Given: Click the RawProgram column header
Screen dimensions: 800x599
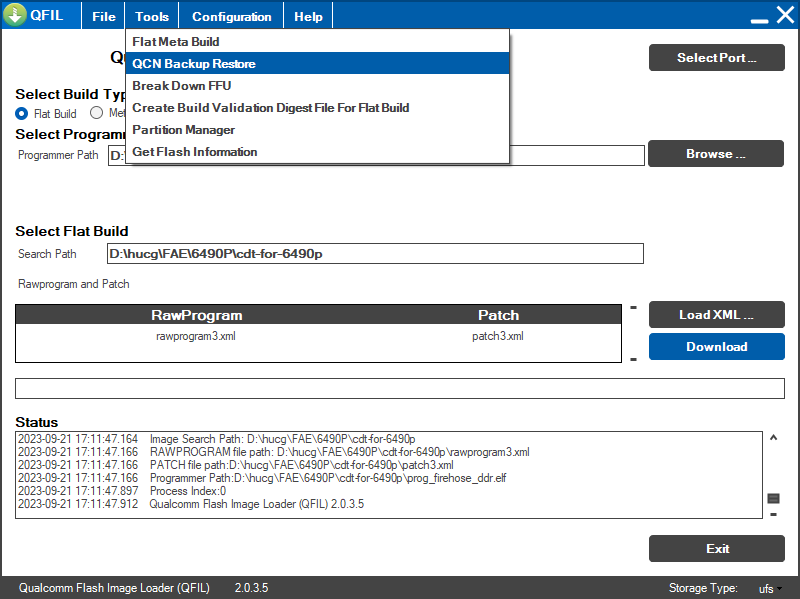Looking at the screenshot, I should (196, 315).
